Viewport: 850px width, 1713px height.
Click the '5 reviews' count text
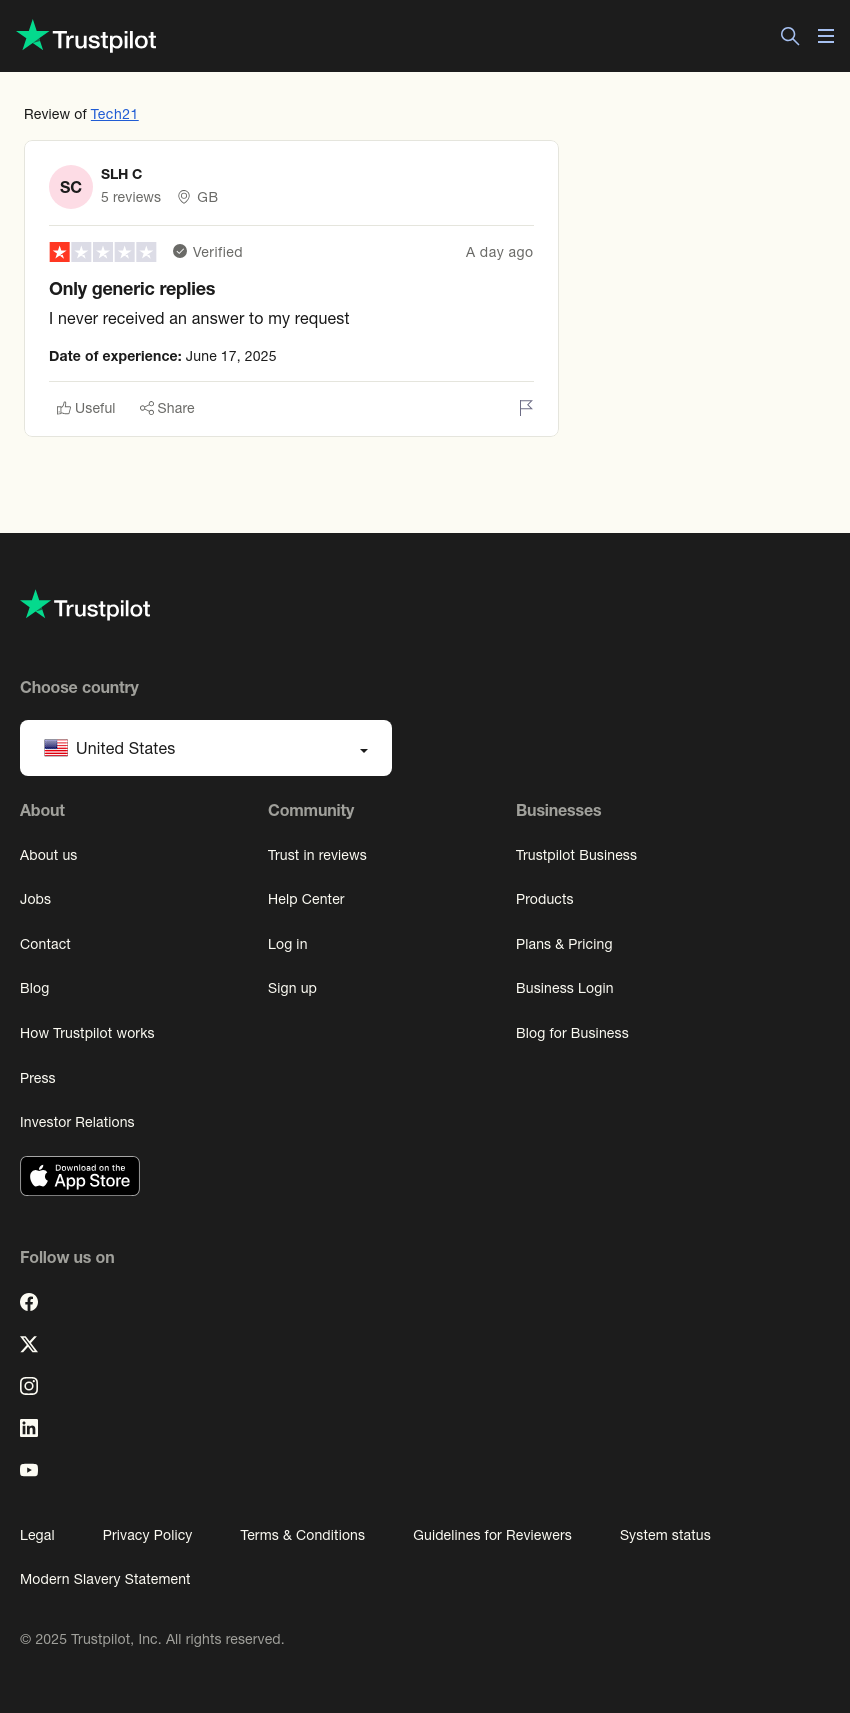pyautogui.click(x=131, y=197)
